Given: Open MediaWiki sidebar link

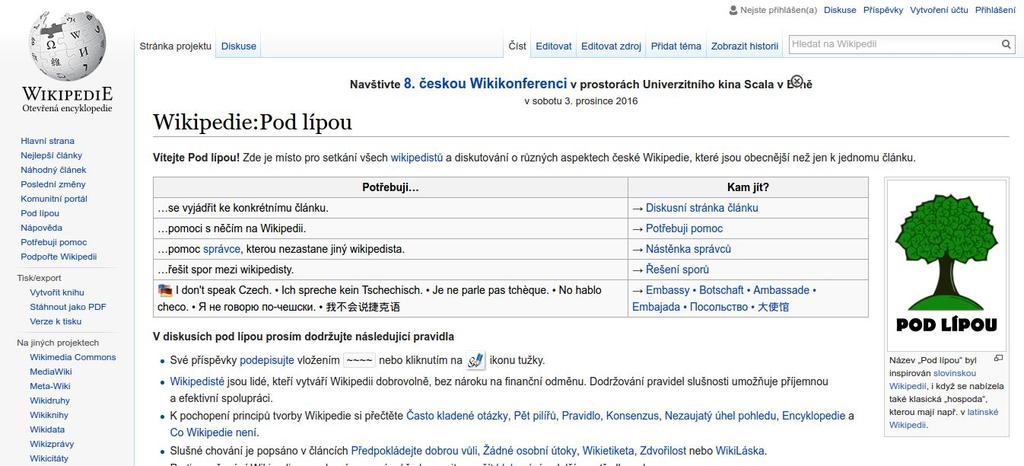Looking at the screenshot, I should [52, 371].
